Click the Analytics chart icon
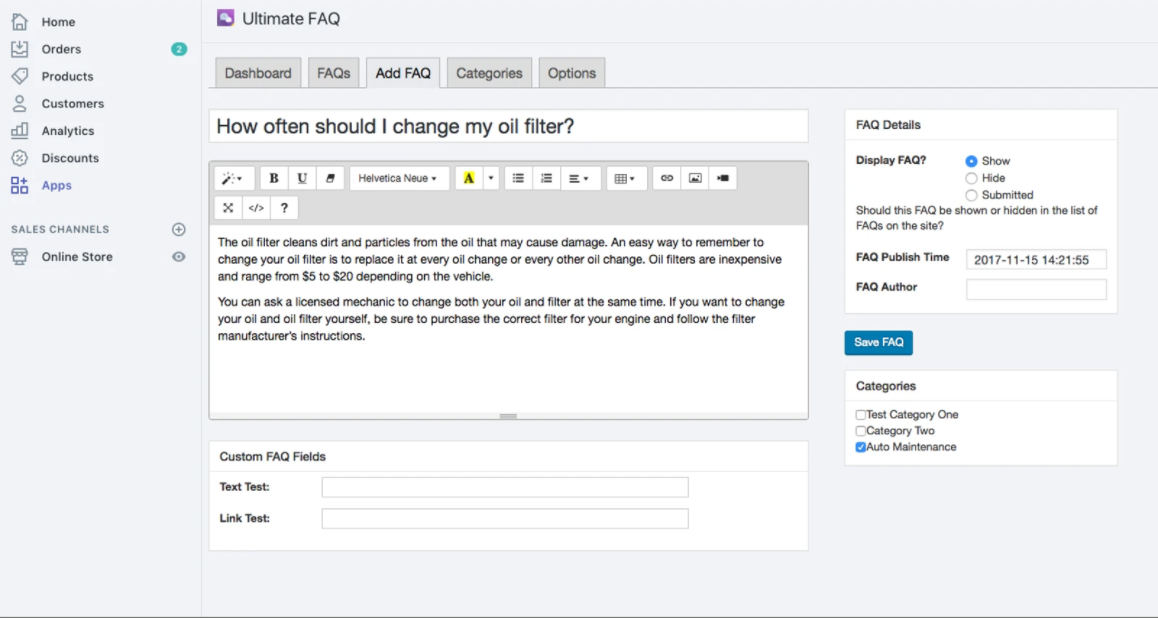This screenshot has height=618, width=1158. [19, 131]
